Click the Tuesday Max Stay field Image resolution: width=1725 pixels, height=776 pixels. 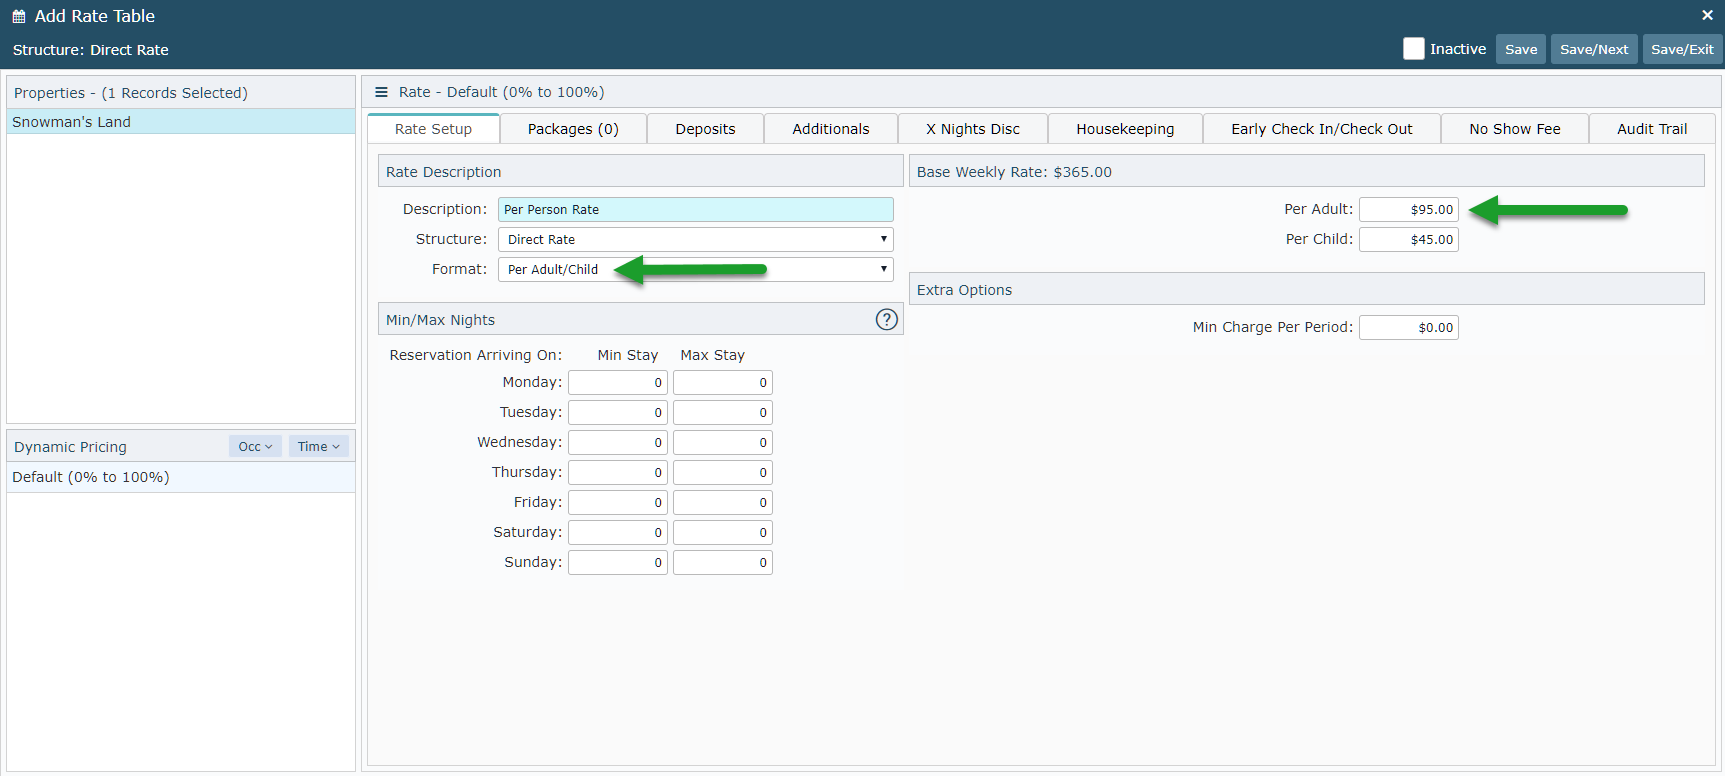click(723, 412)
